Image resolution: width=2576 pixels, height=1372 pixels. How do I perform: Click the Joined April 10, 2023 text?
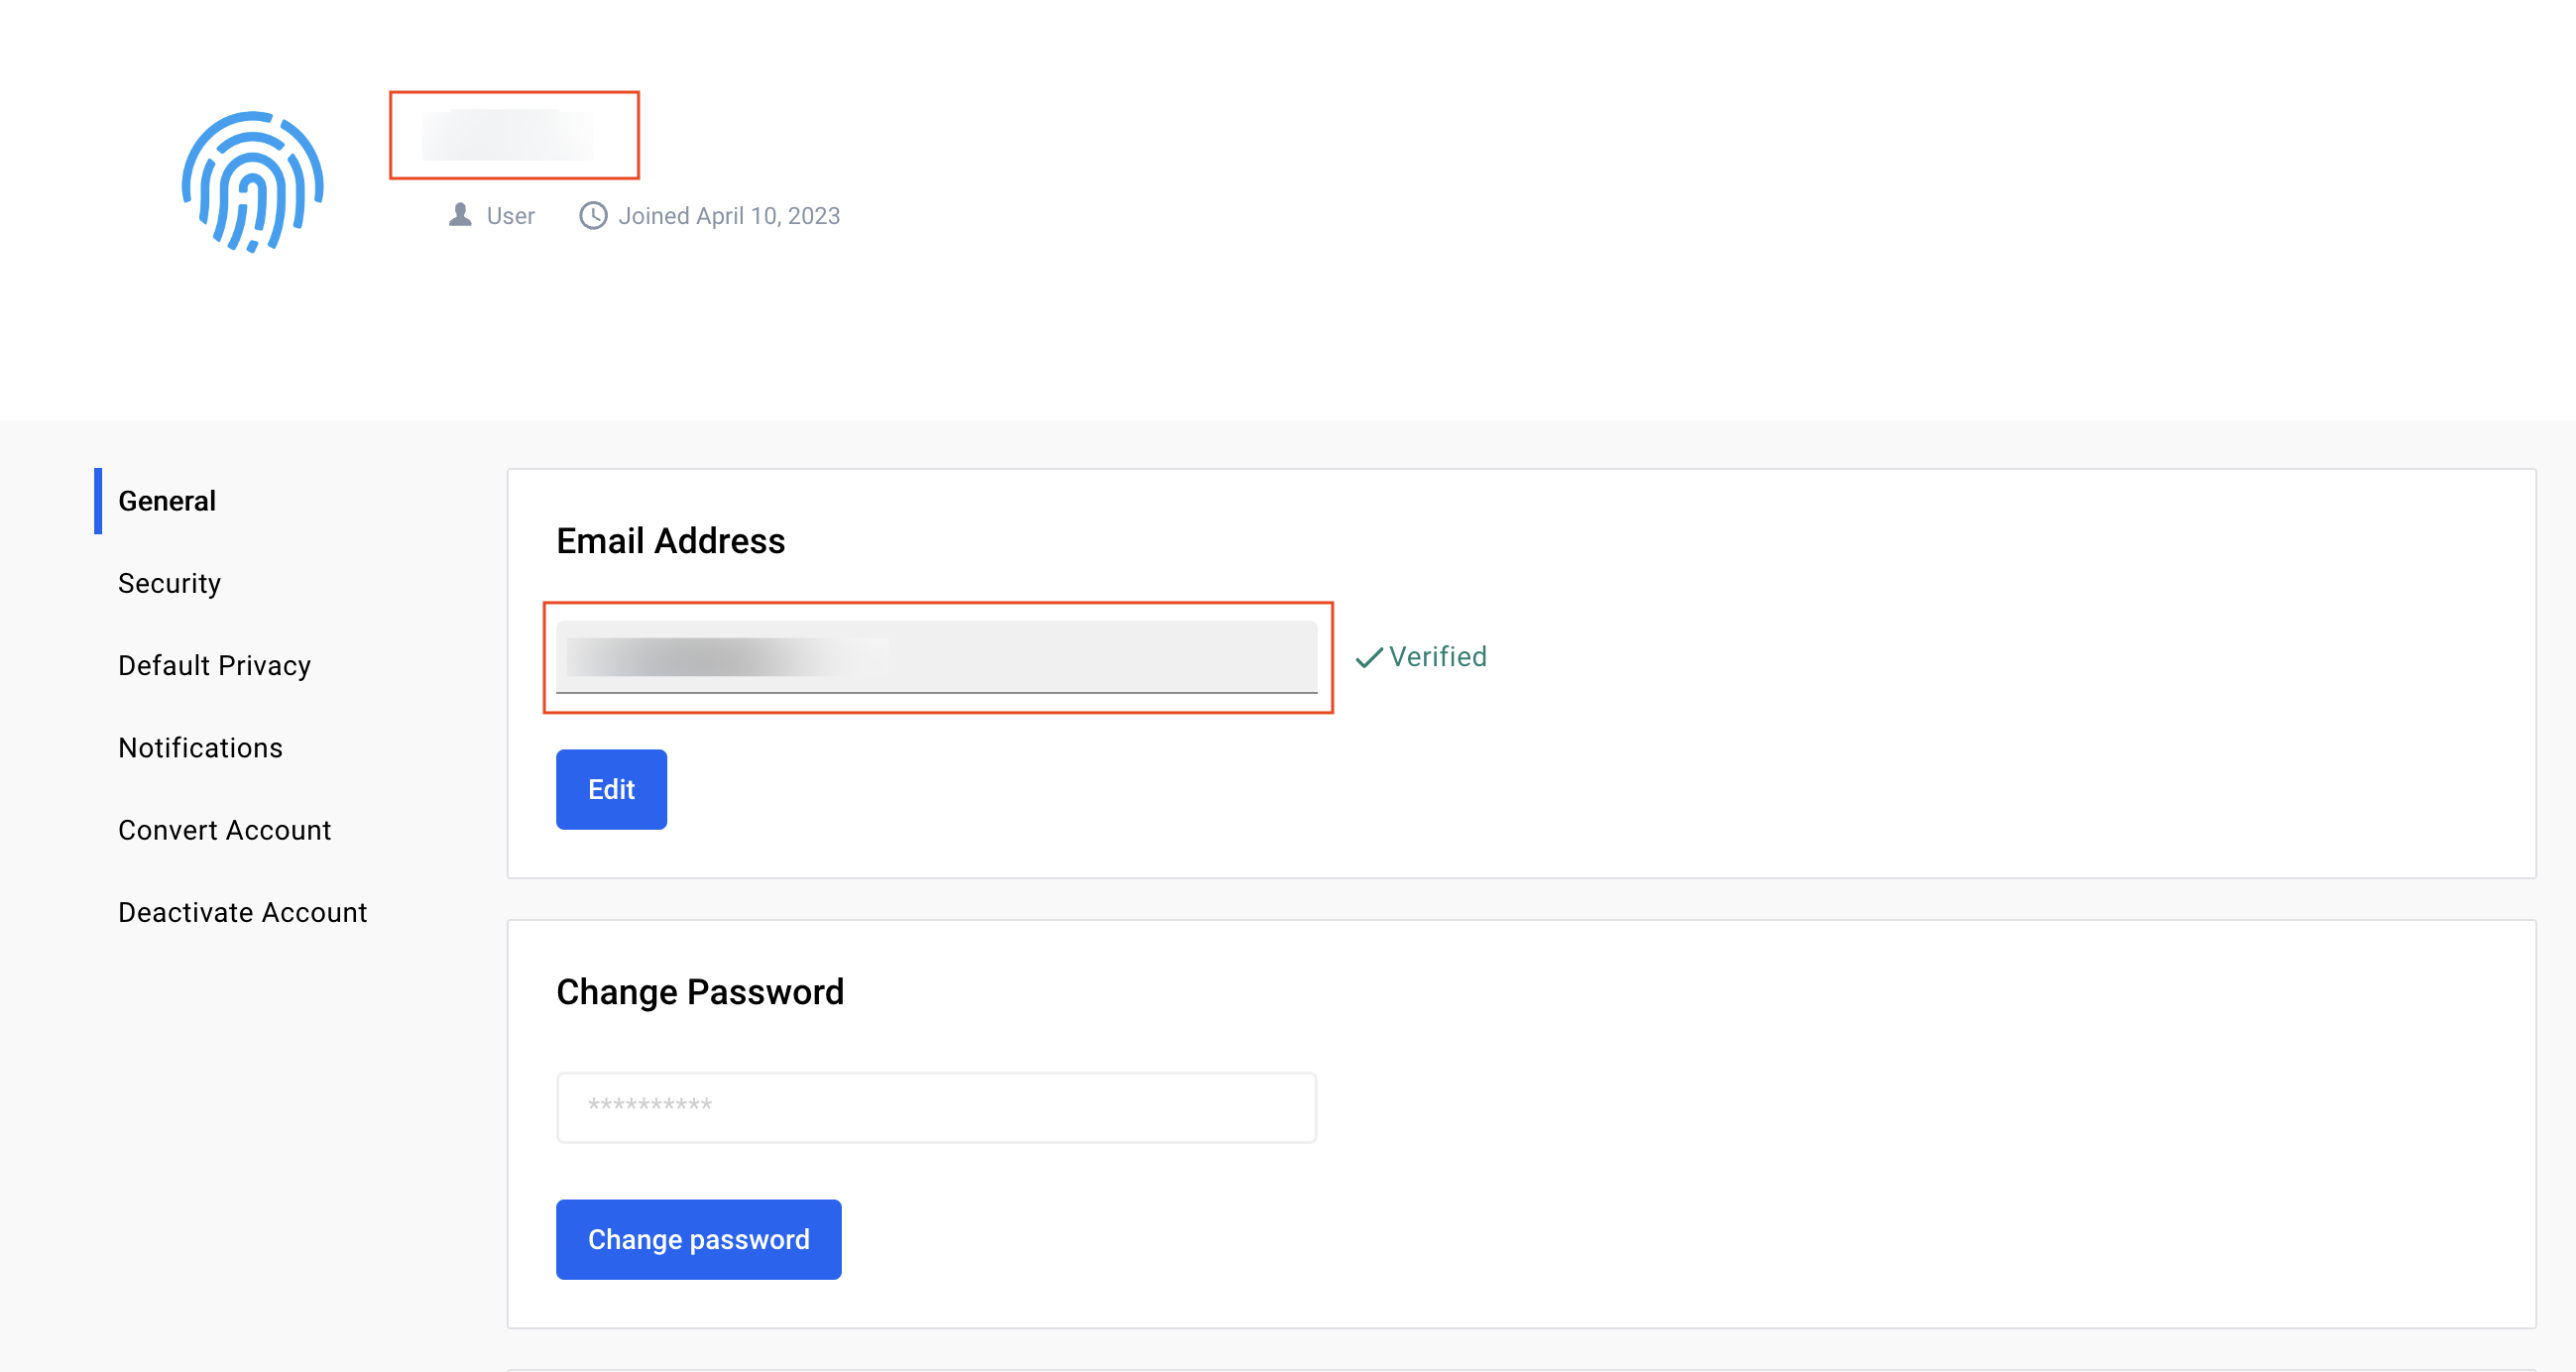coord(728,216)
